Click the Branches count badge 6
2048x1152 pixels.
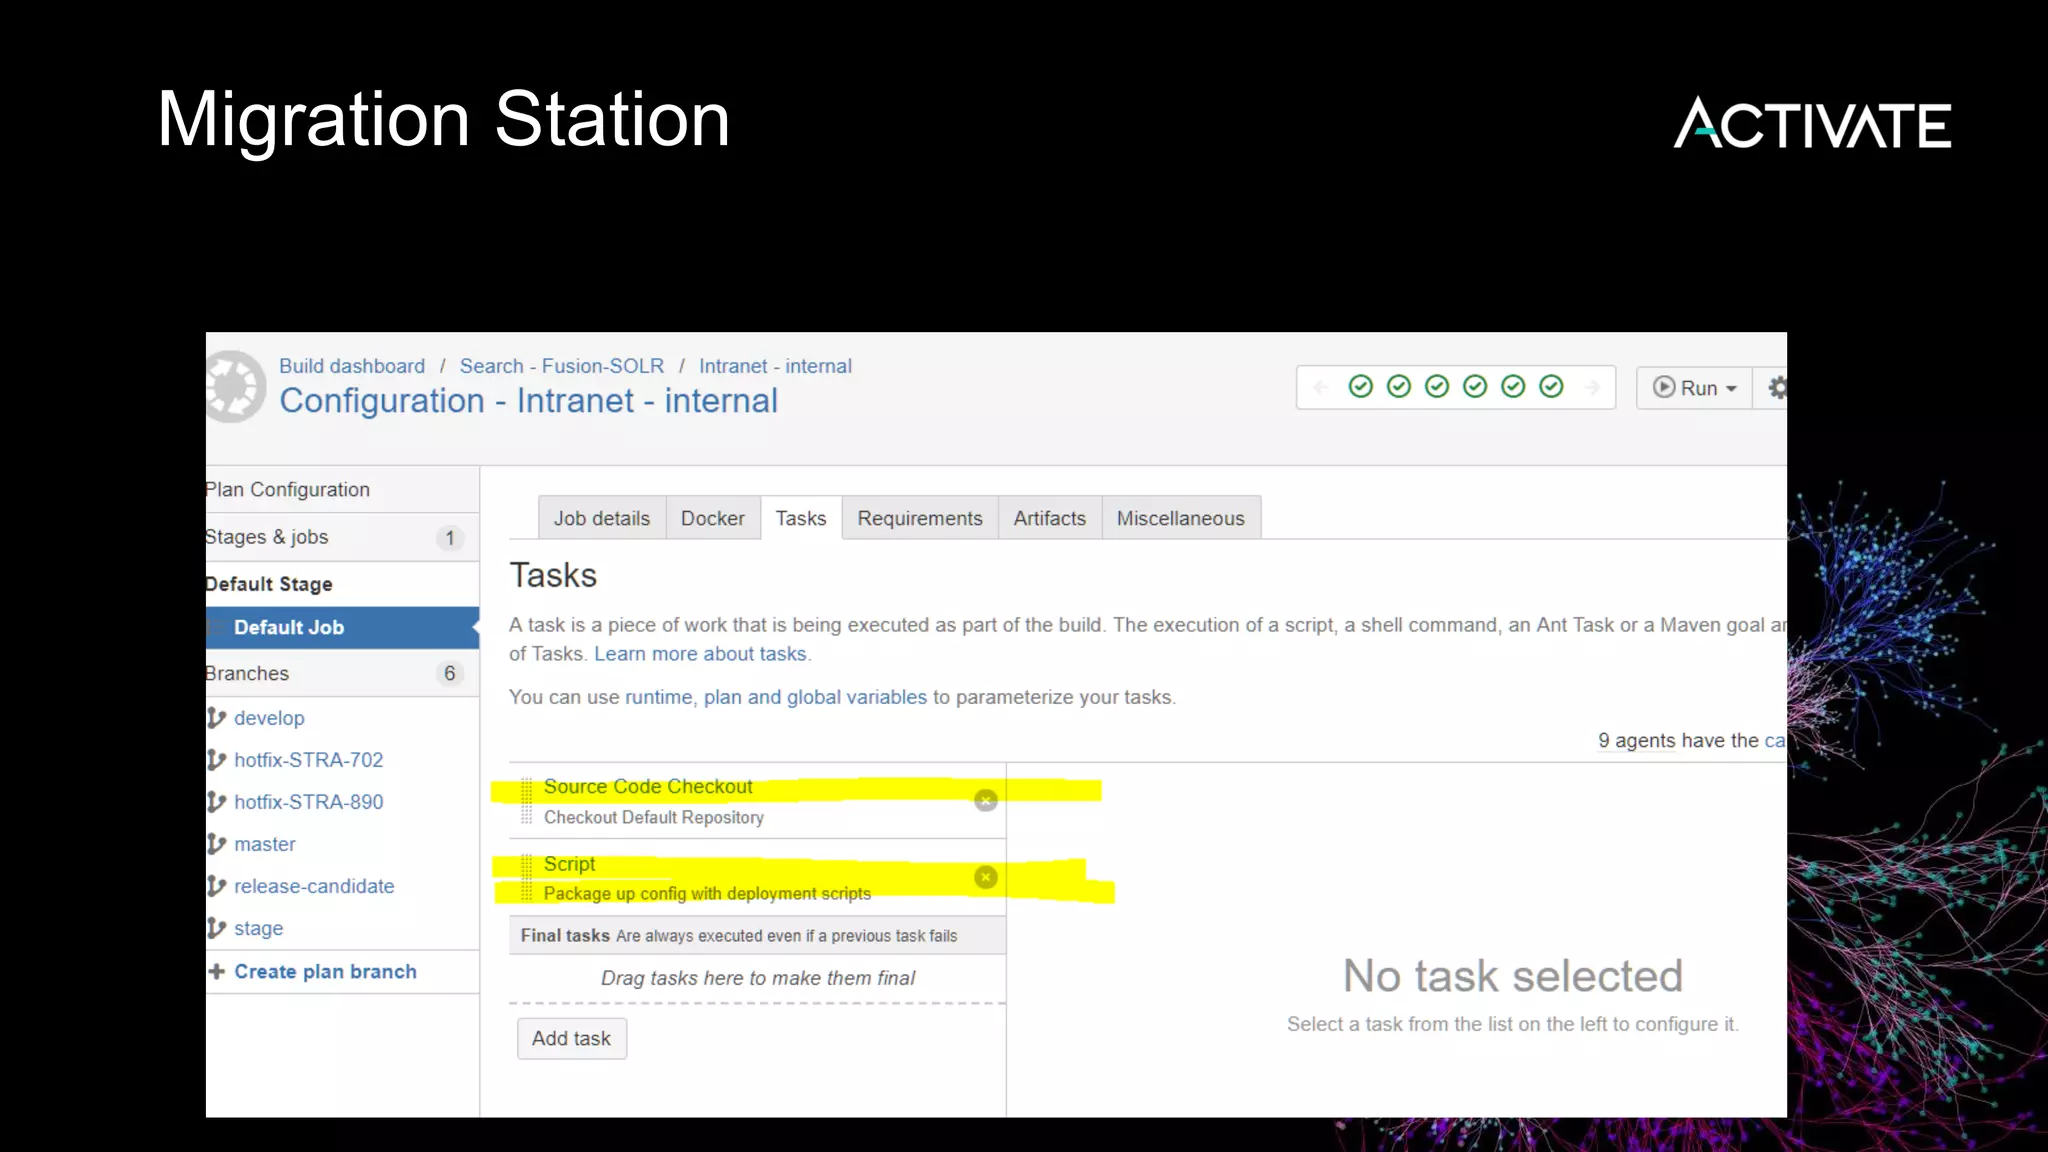[450, 673]
